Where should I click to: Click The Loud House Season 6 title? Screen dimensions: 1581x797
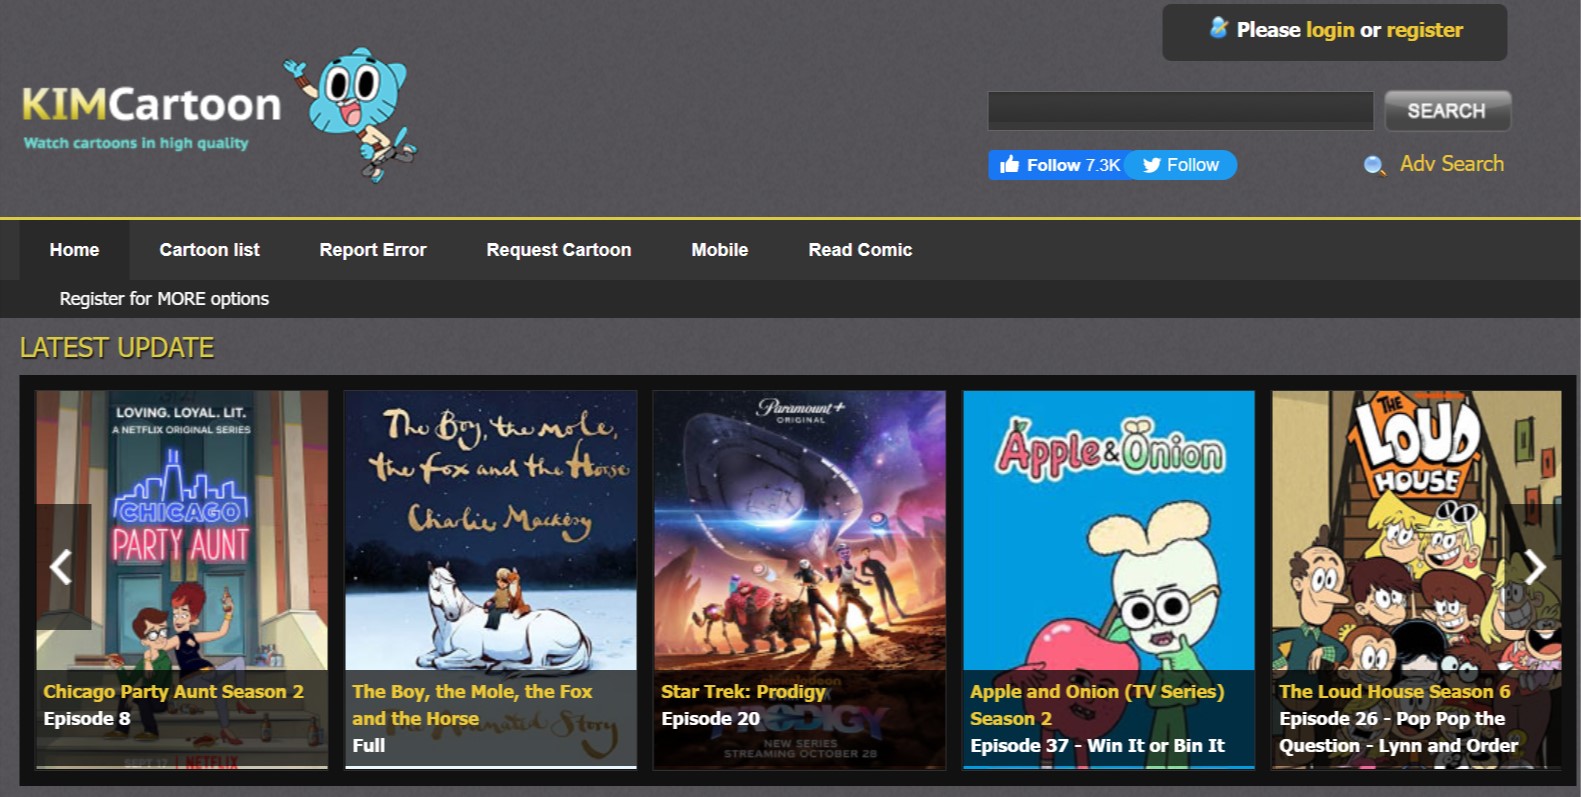coord(1395,692)
